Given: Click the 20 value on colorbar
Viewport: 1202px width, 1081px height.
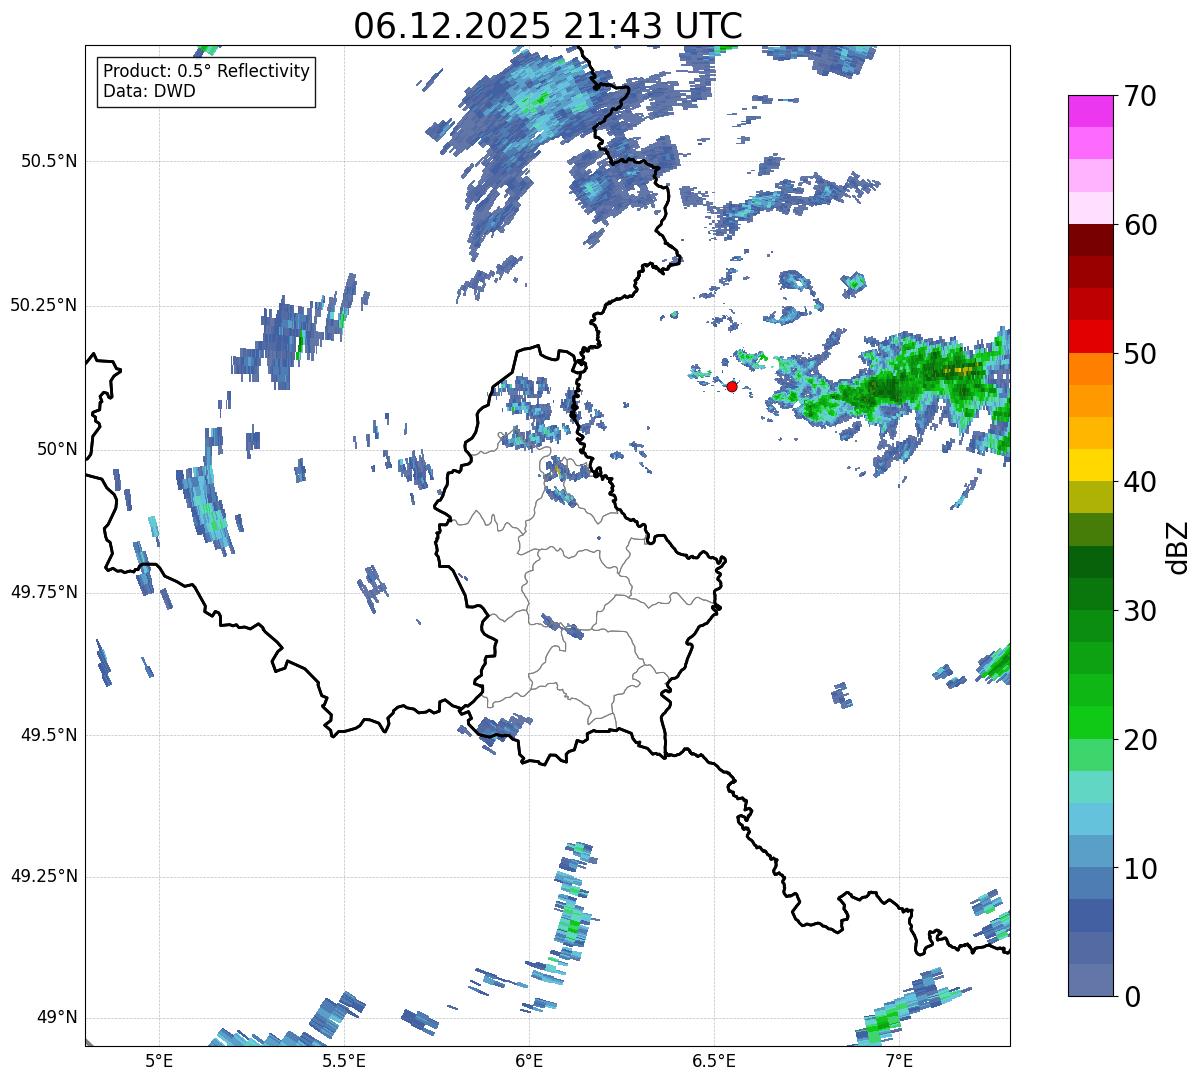Looking at the screenshot, I should pos(1140,740).
